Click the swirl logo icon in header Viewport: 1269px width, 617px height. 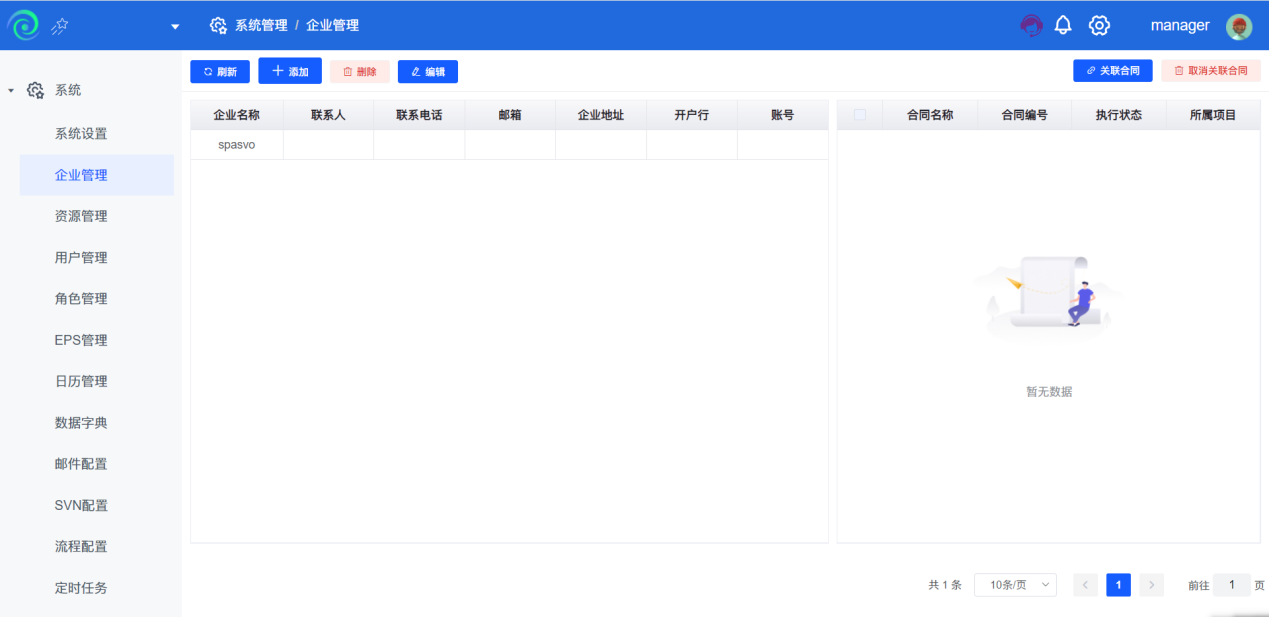[23, 25]
